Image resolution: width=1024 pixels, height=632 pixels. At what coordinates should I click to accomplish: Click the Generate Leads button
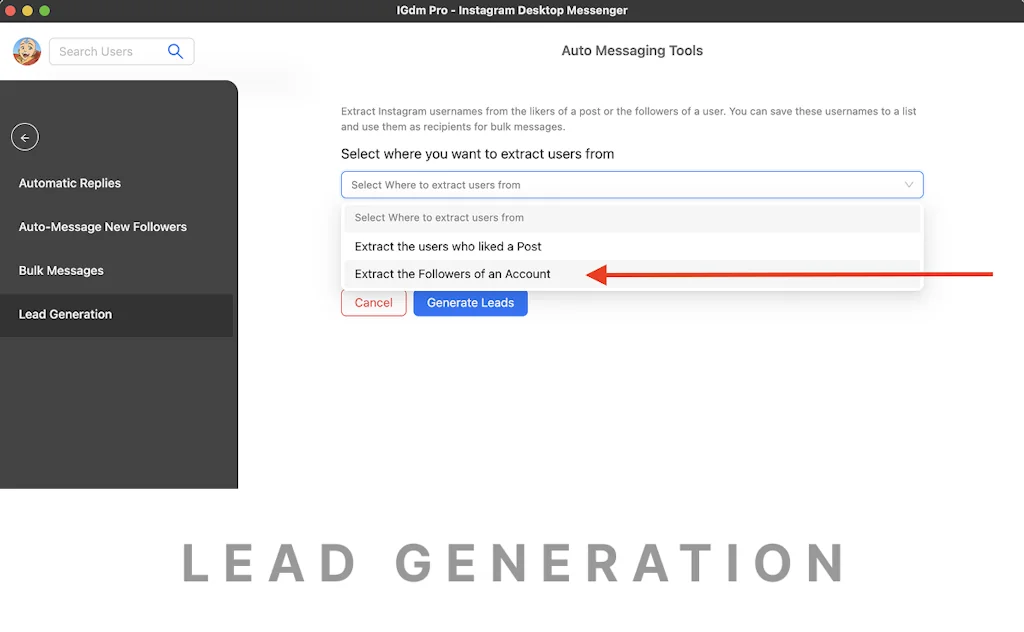[470, 303]
